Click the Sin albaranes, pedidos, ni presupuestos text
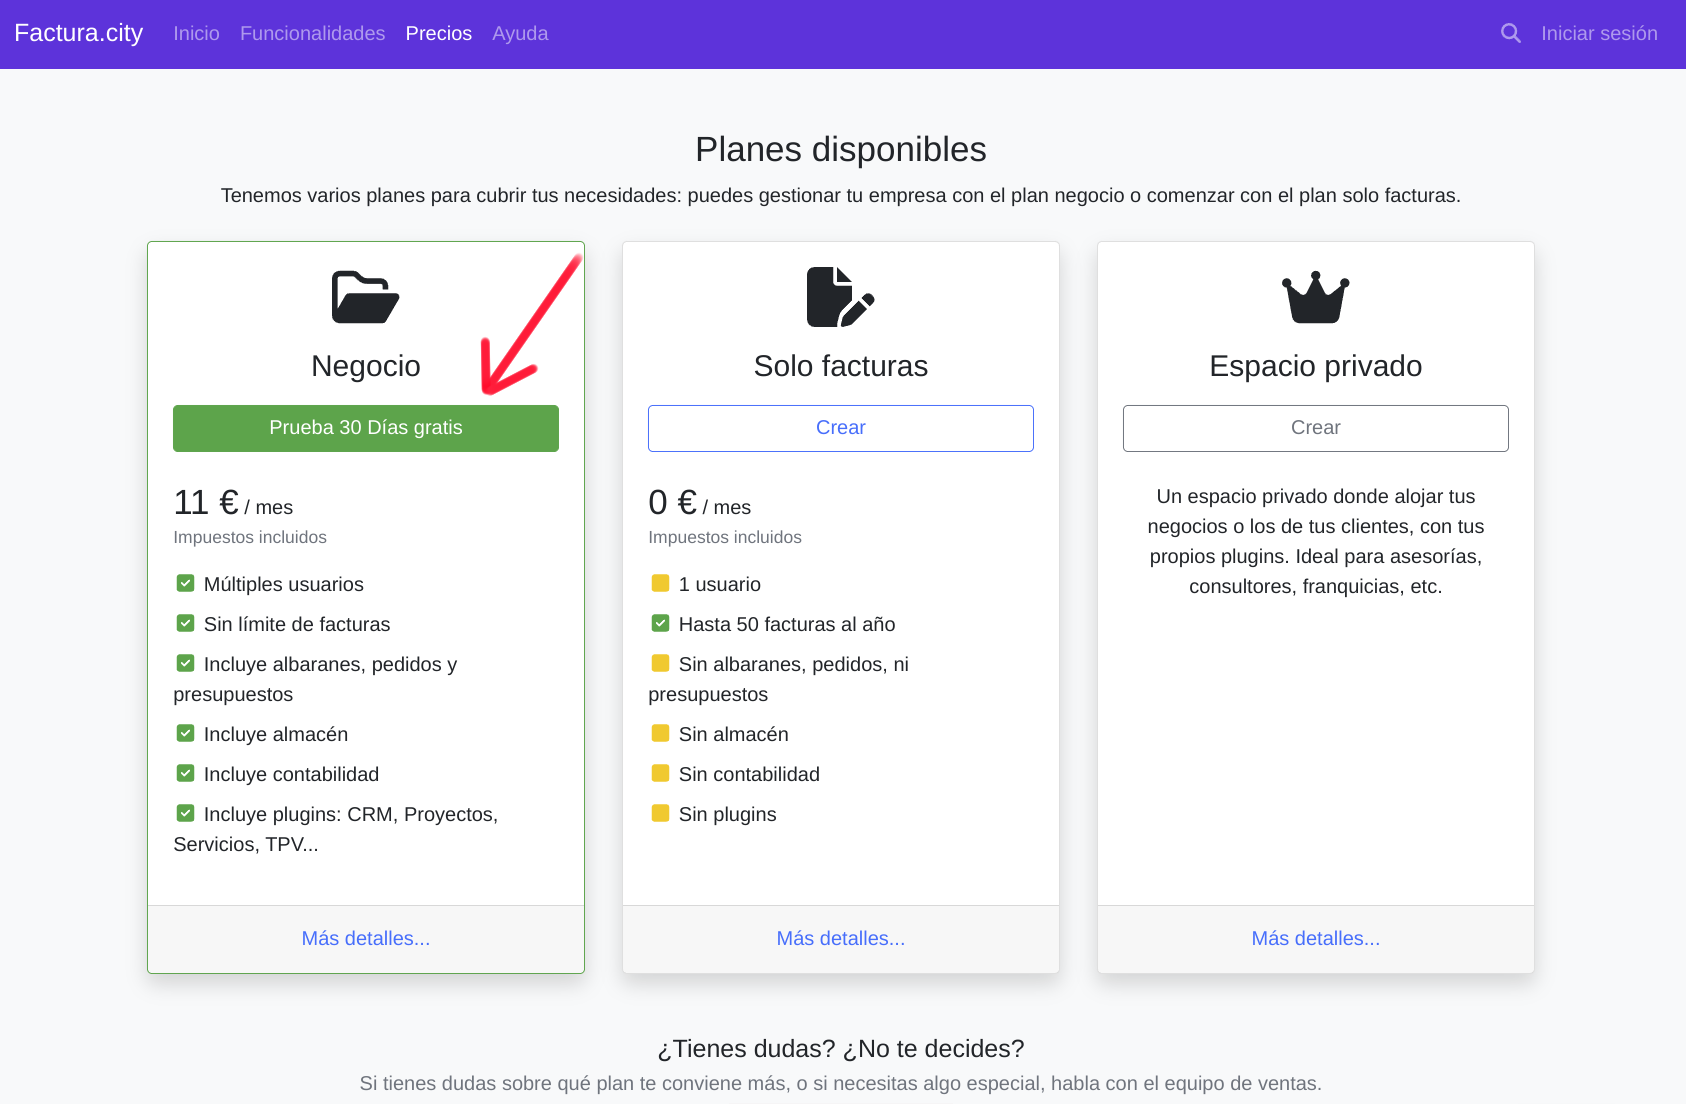This screenshot has width=1686, height=1104. click(x=779, y=679)
